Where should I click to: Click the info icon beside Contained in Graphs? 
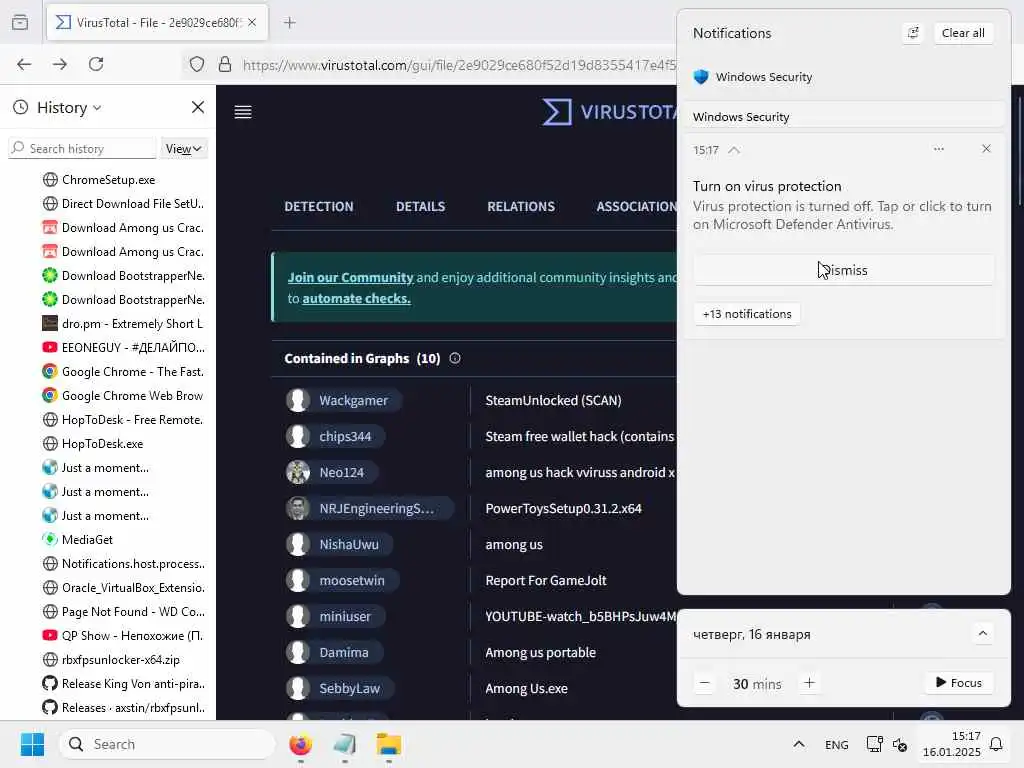pos(455,358)
